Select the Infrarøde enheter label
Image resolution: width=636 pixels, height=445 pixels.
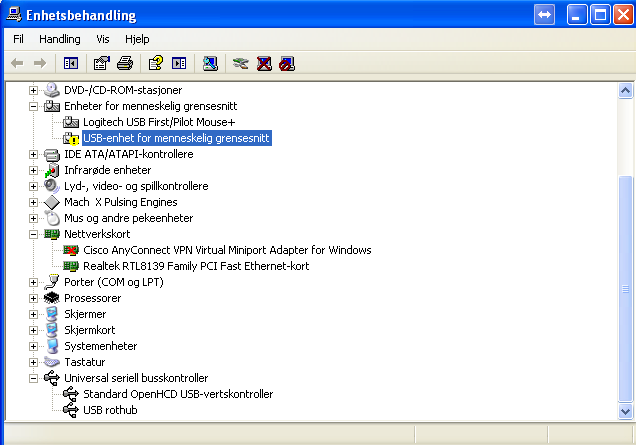click(x=107, y=170)
